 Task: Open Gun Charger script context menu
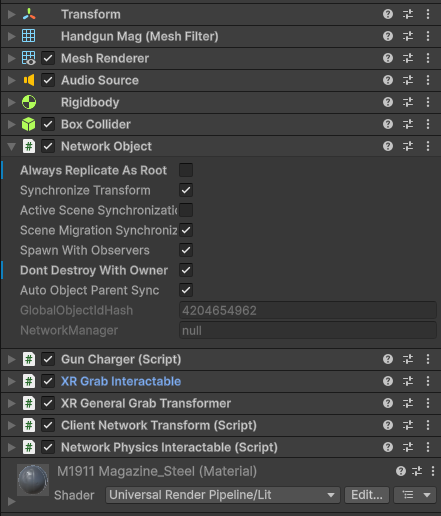pos(428,359)
